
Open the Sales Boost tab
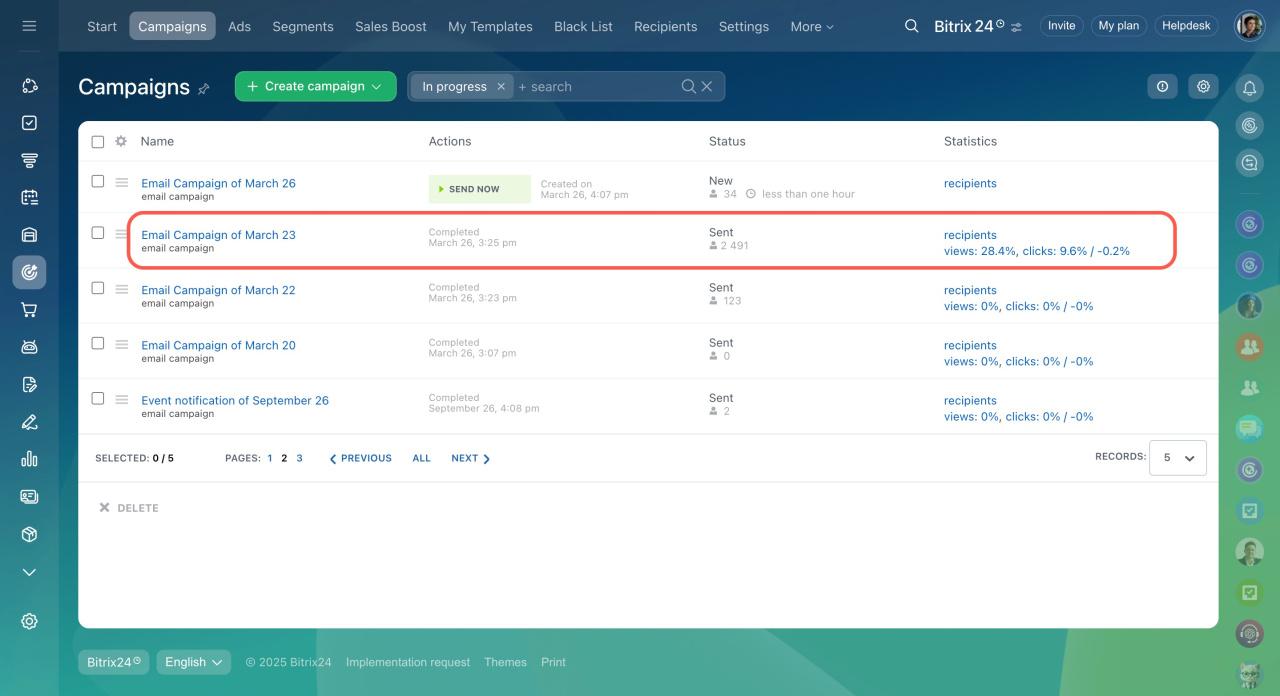pyautogui.click(x=391, y=26)
